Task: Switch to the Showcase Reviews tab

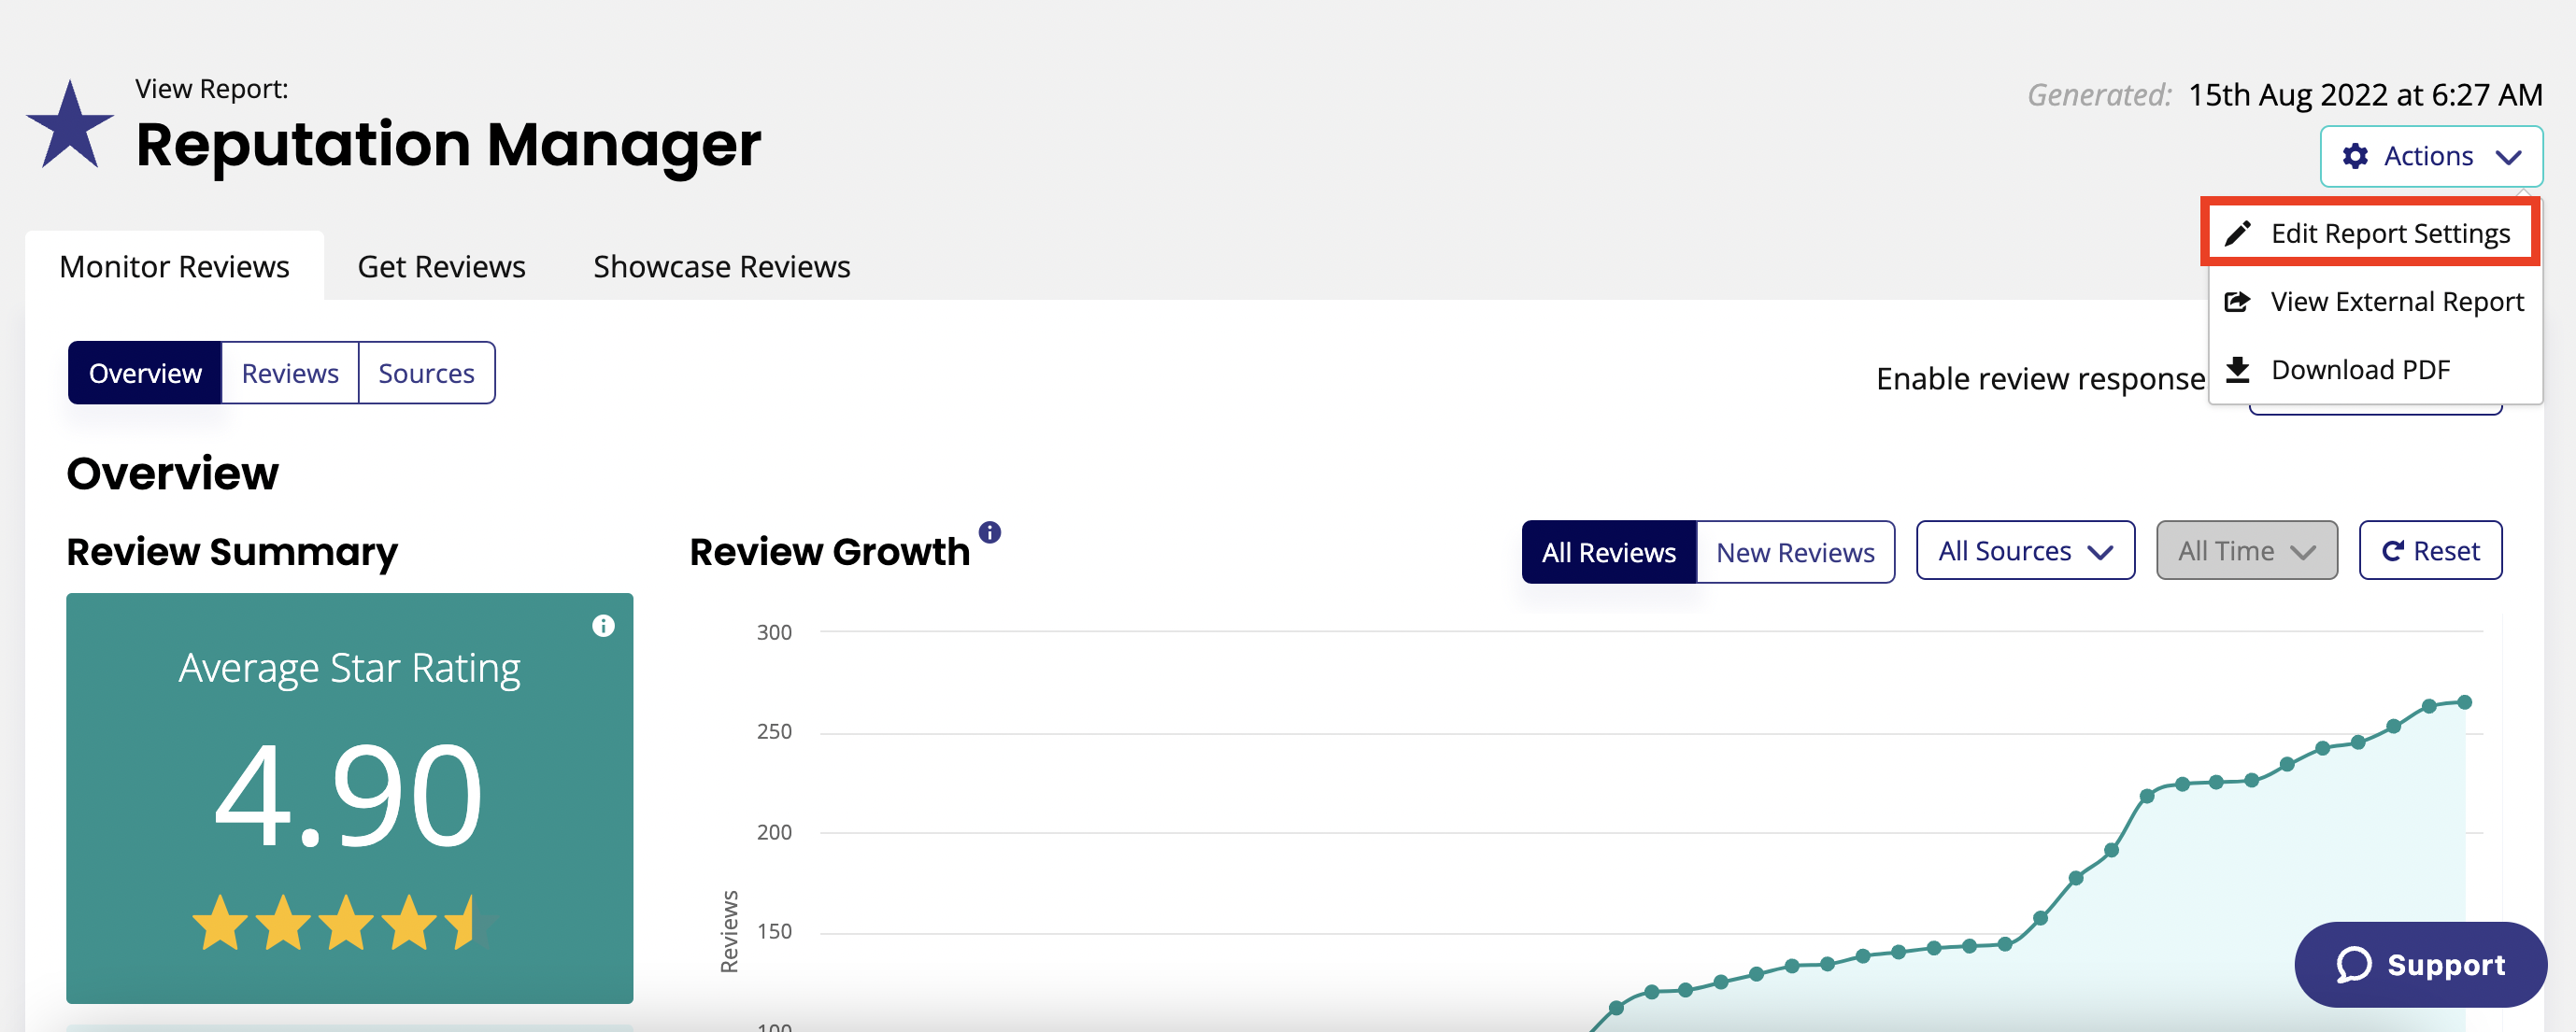Action: [721, 266]
